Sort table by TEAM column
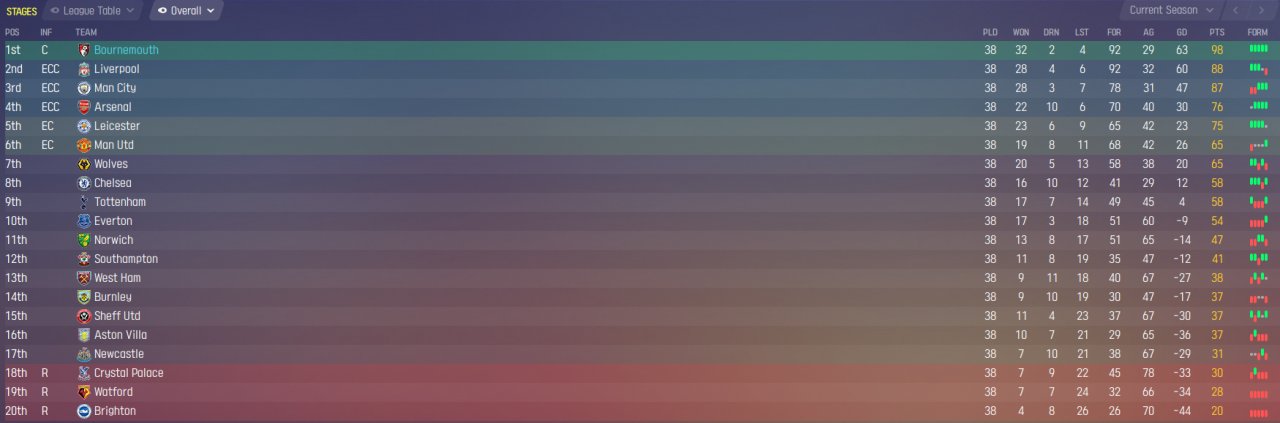1280x423 pixels. (x=86, y=32)
